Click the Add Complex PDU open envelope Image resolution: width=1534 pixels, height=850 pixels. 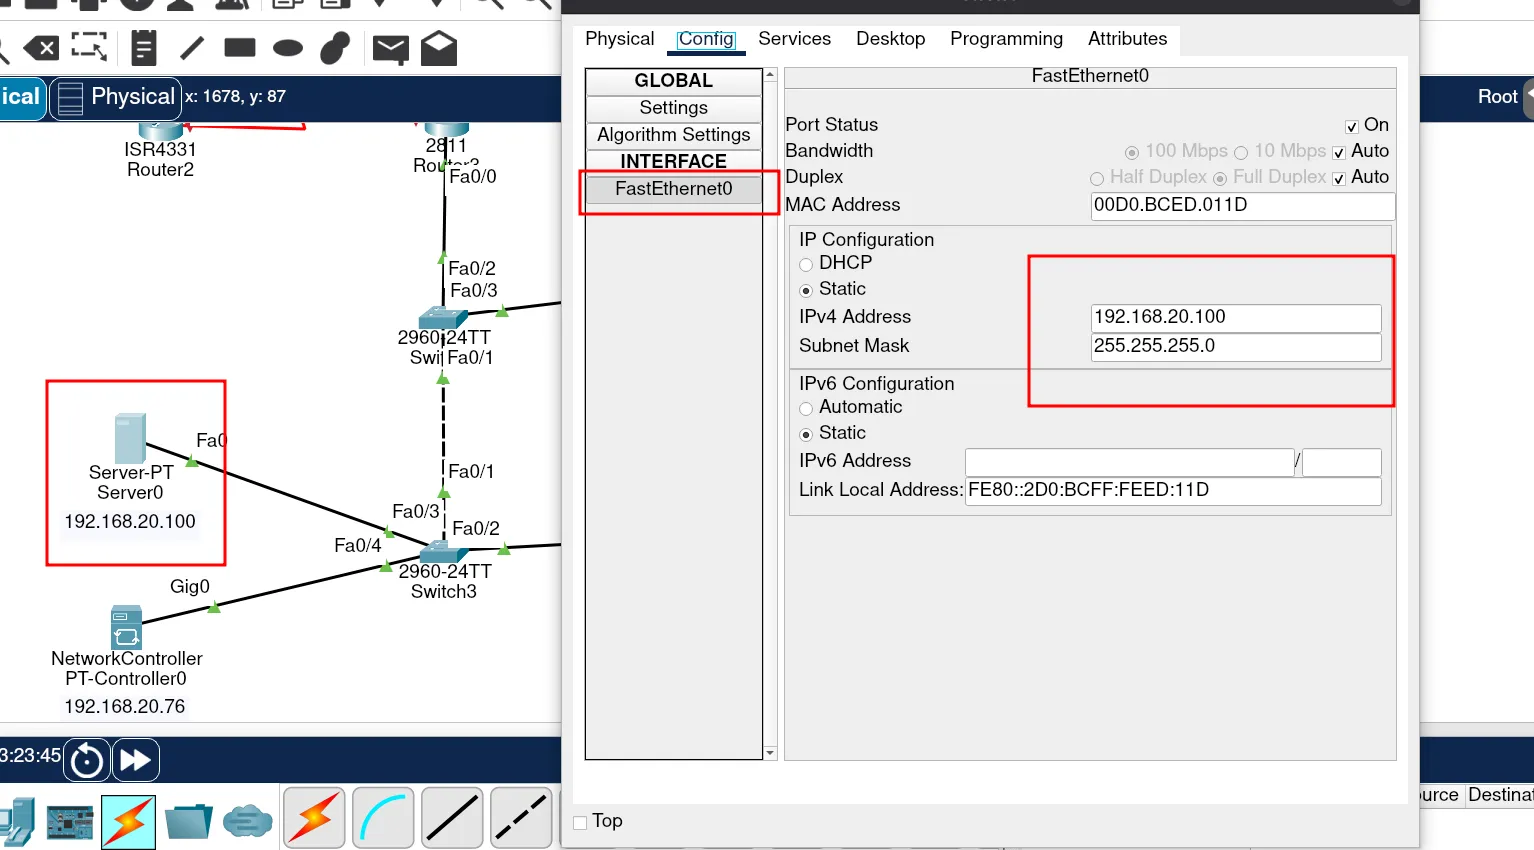(x=439, y=48)
